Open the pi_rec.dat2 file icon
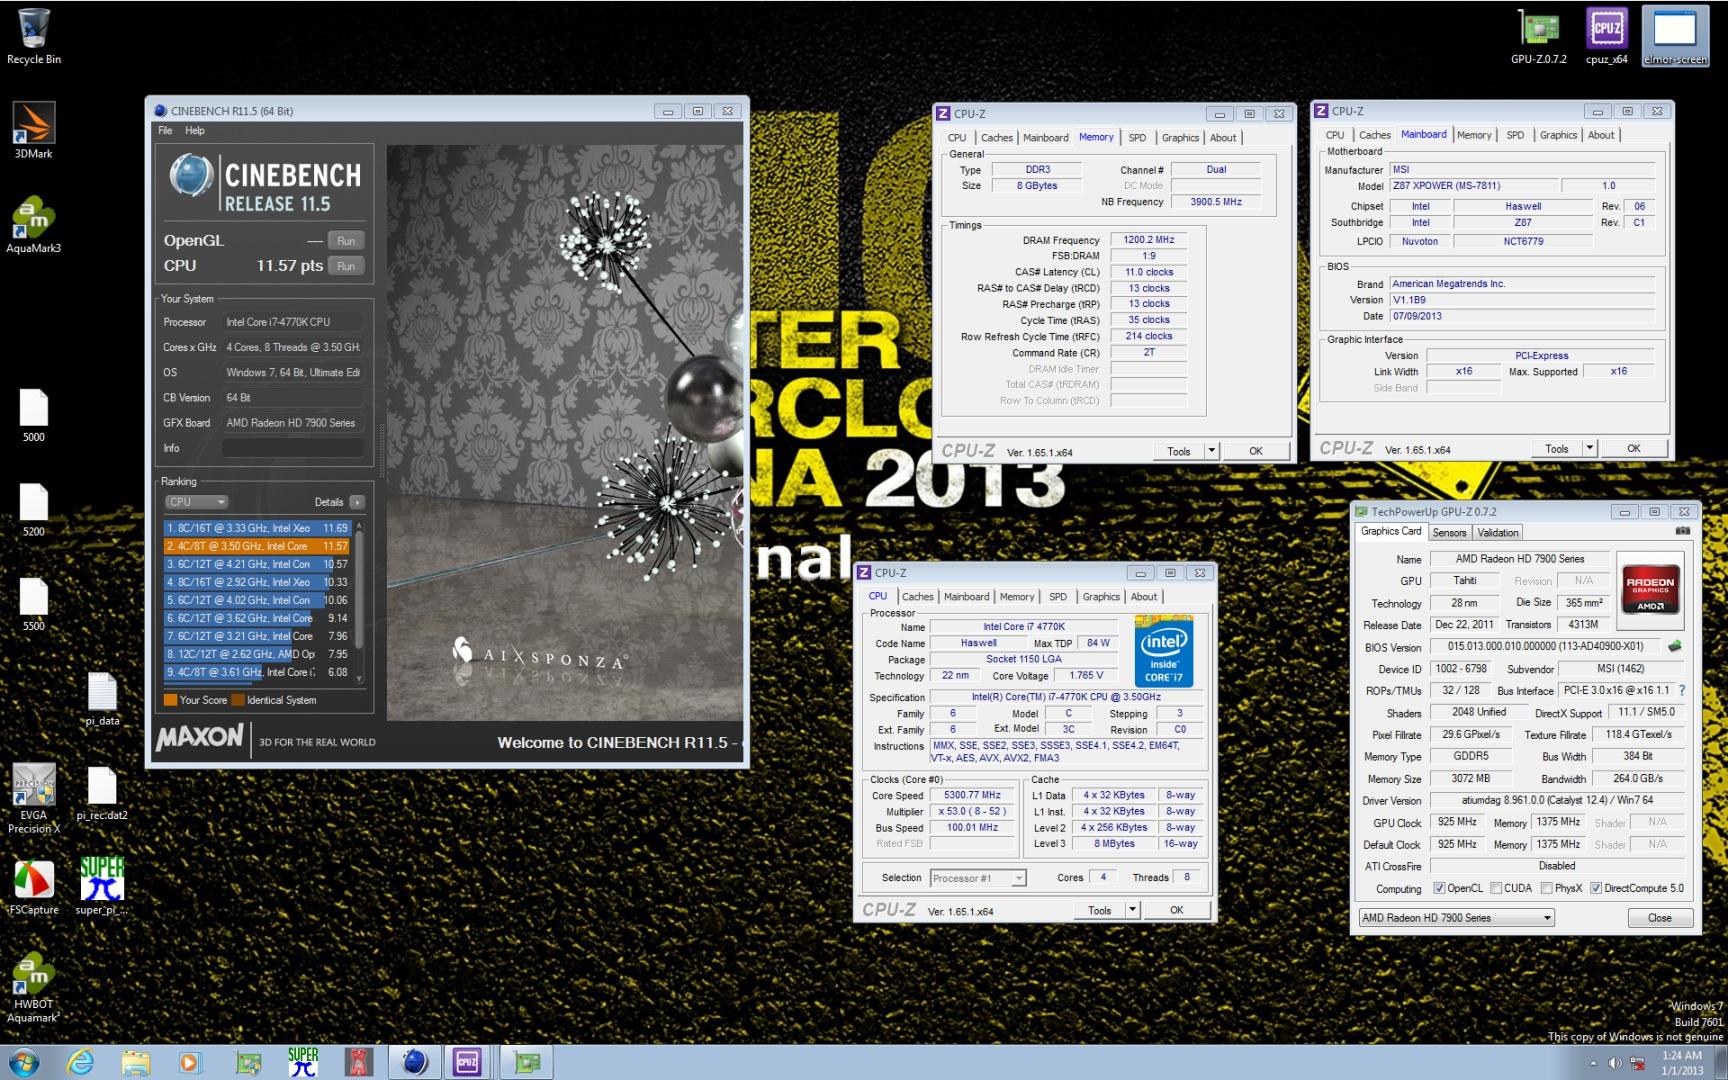1728x1080 pixels. coord(102,793)
